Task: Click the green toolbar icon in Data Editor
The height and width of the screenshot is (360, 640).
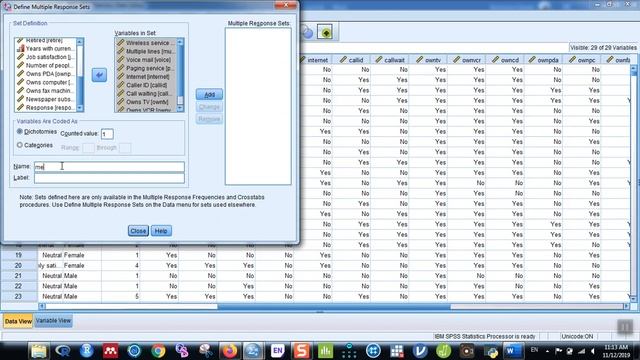Action: click(x=325, y=32)
